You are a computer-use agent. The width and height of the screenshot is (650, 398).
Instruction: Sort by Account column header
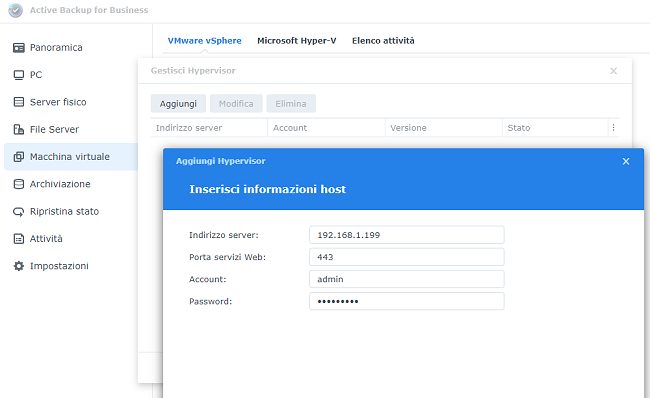coord(326,128)
